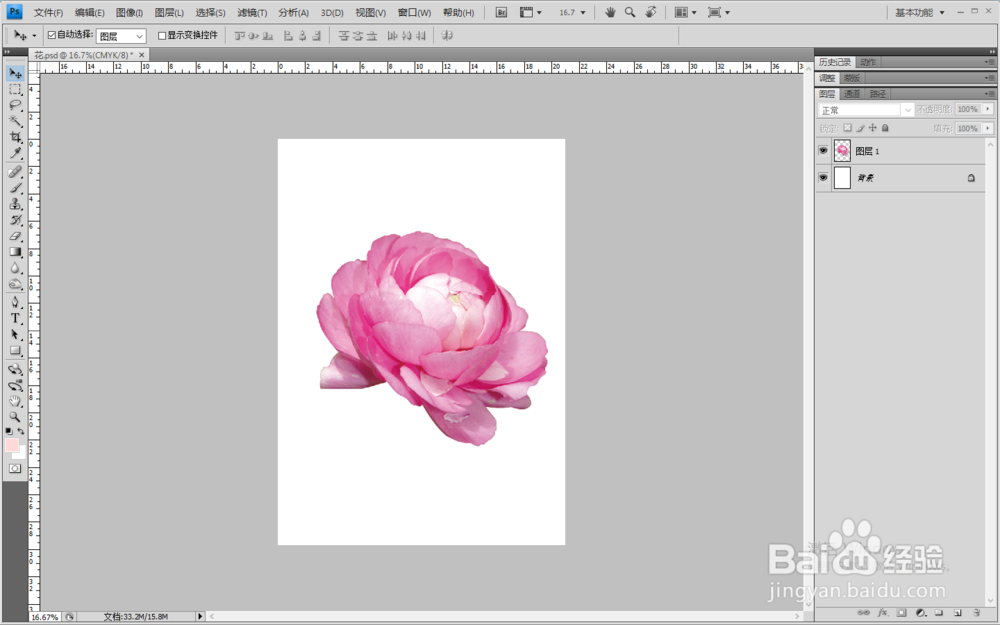Switch to the 路径 tab
1000x625 pixels.
click(878, 94)
